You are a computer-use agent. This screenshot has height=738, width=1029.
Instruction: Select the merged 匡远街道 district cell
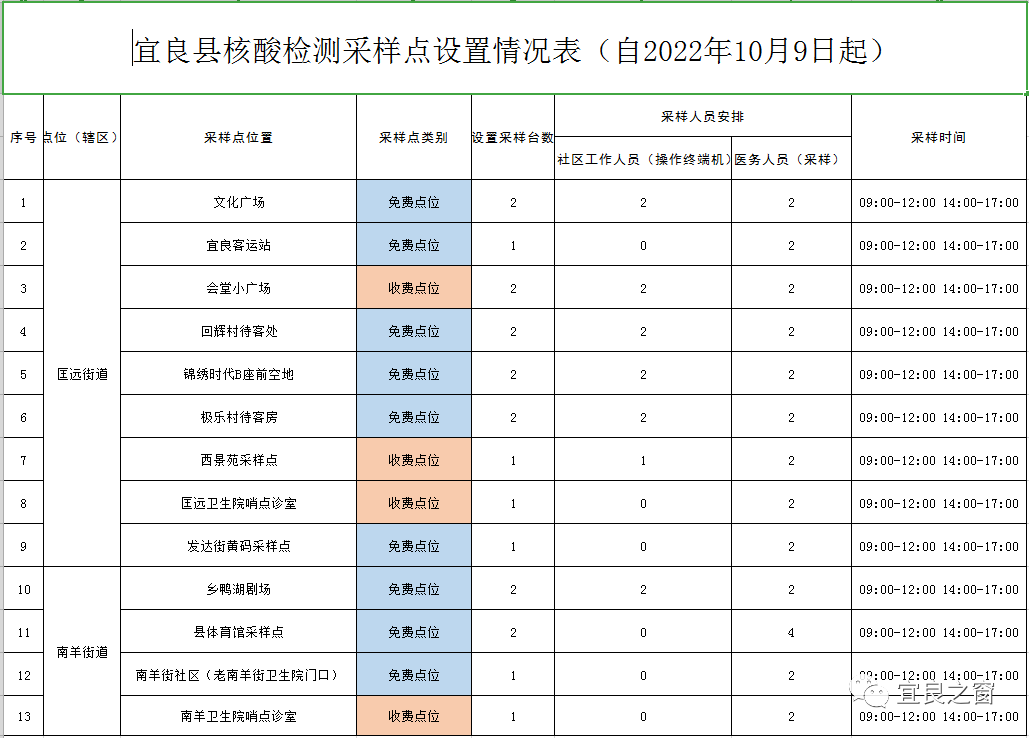coord(80,373)
